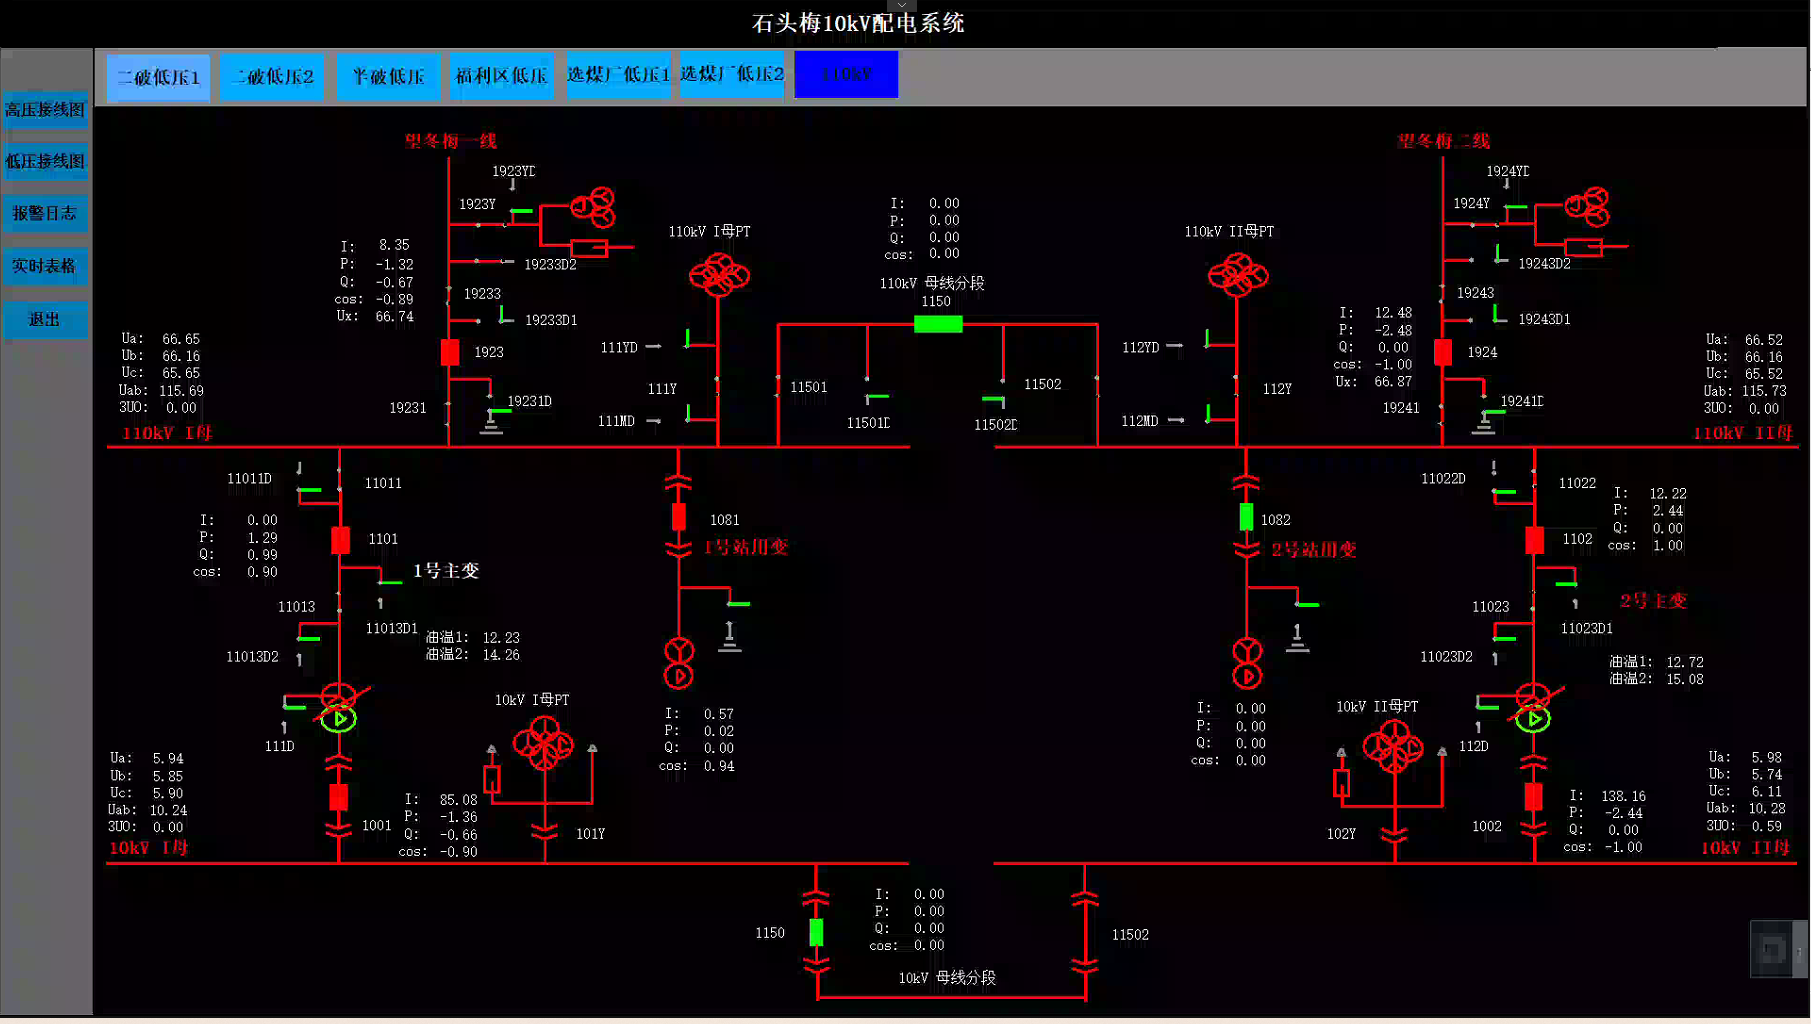1811x1024 pixels.
Task: Toggle the green 1150 110kV bus section breaker
Action: [x=938, y=324]
